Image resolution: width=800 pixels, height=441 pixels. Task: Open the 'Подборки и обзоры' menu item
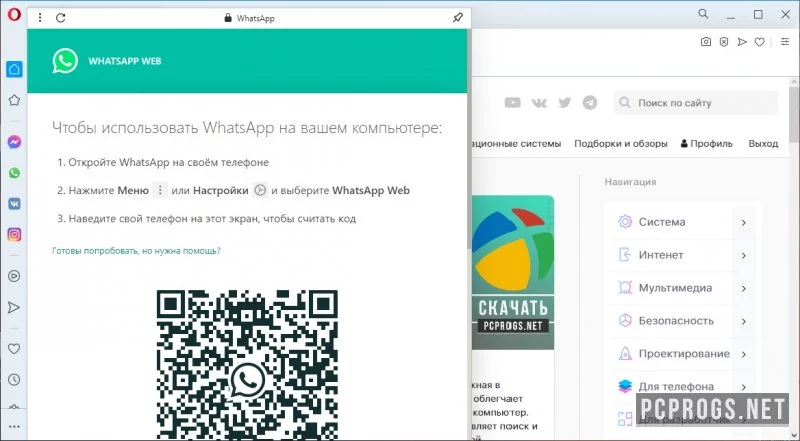pos(621,143)
